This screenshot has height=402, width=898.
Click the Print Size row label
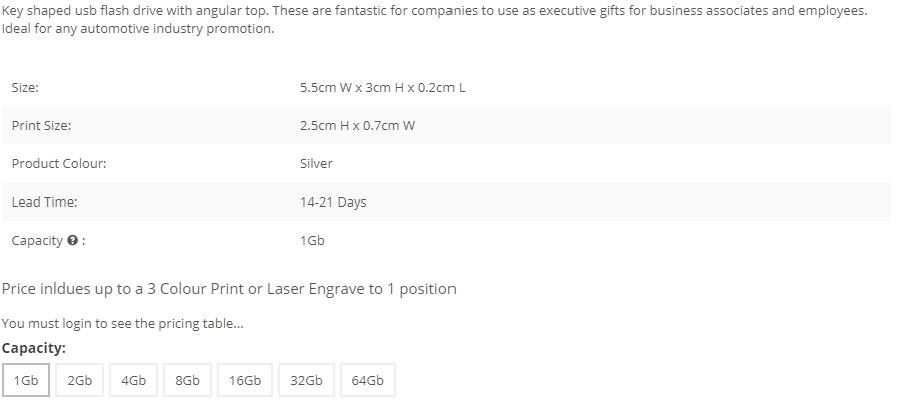coord(41,125)
